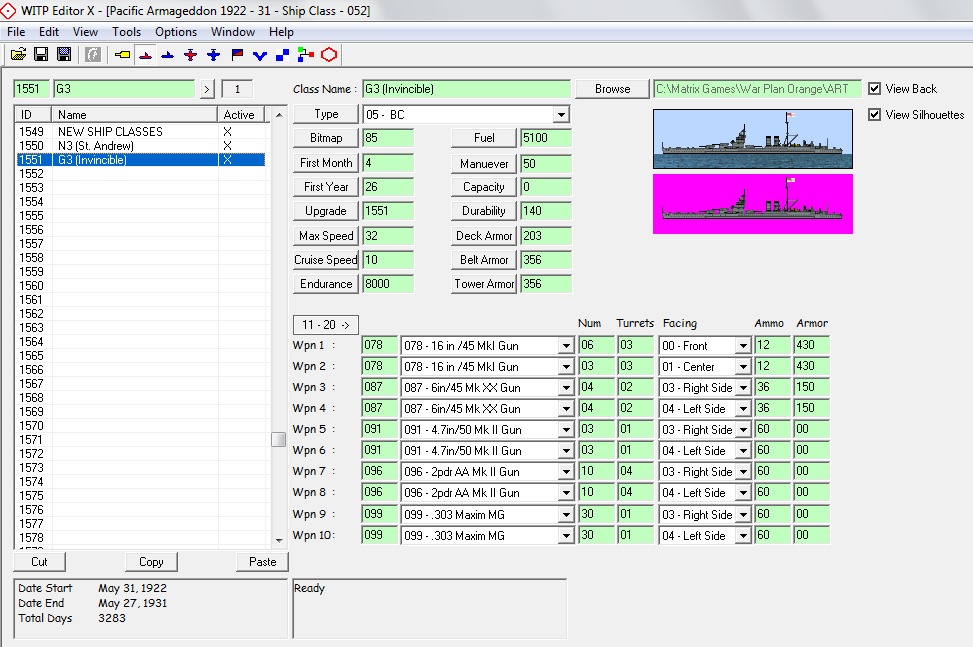Click the Browse button
973x647 pixels.
click(612, 89)
